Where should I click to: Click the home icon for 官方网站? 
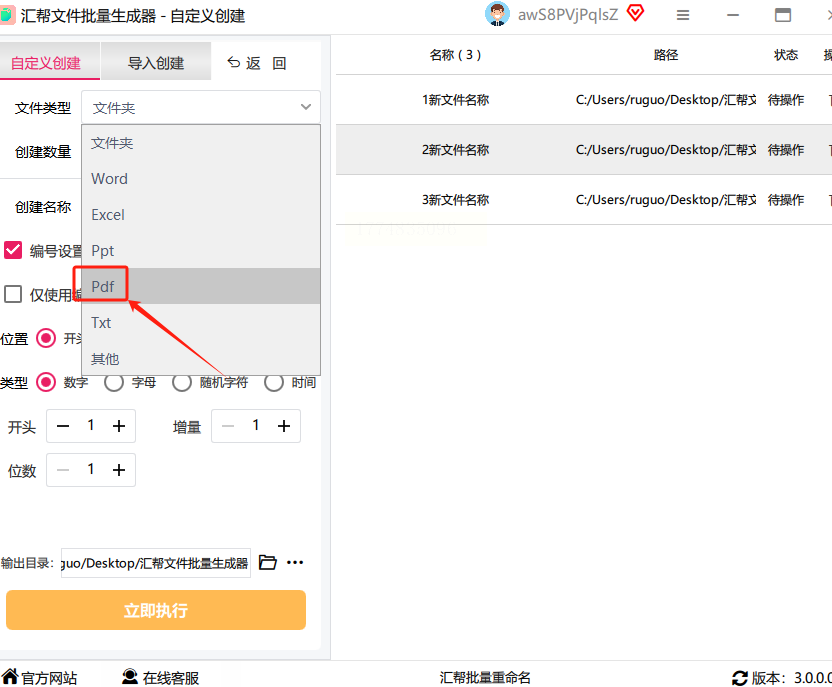(10, 677)
